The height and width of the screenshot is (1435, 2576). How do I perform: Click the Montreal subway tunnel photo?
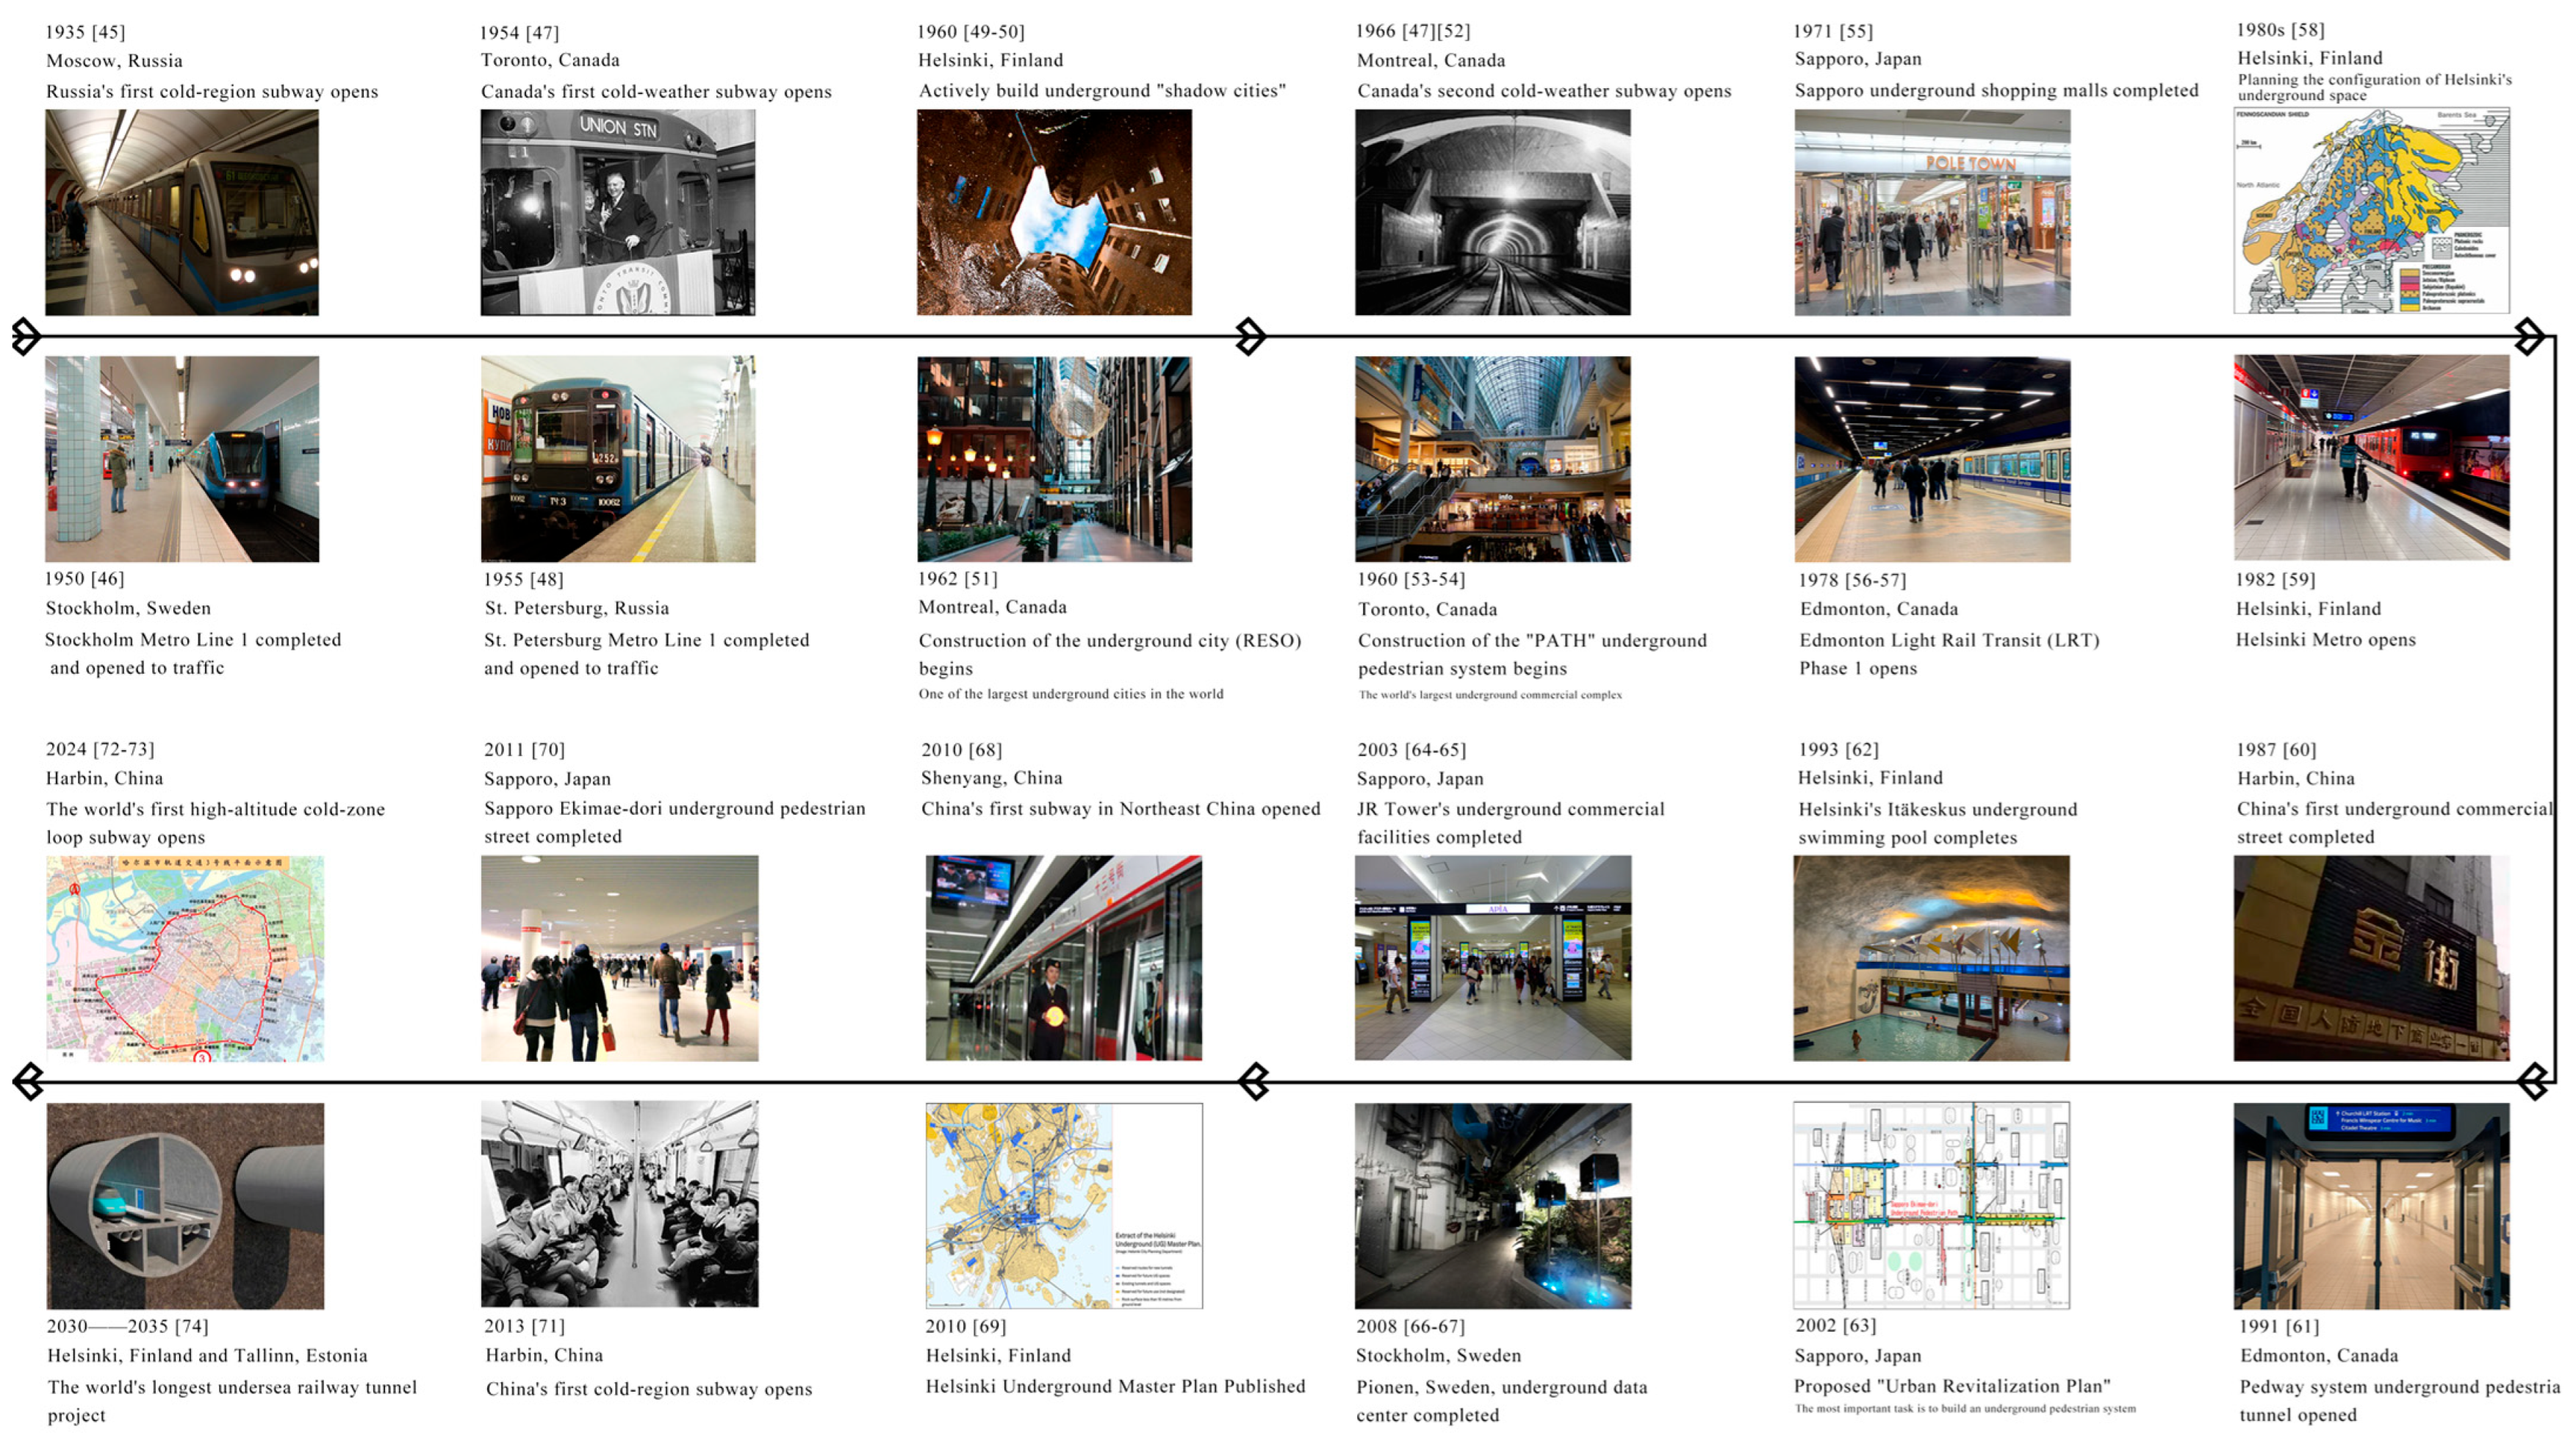pos(1492,212)
